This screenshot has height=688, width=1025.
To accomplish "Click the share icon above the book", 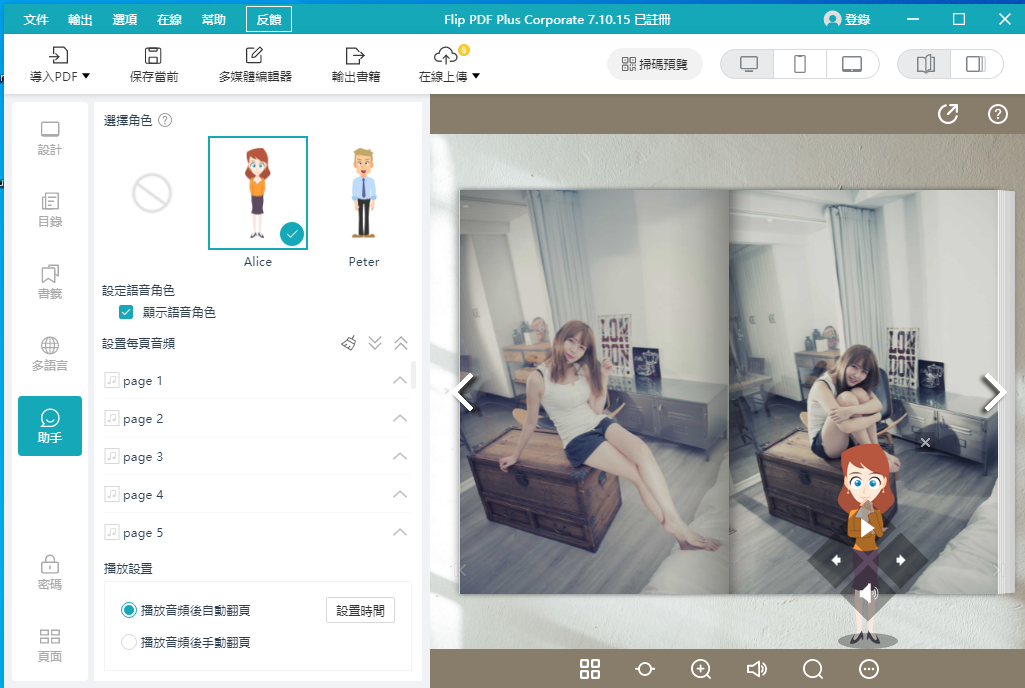I will (x=947, y=114).
